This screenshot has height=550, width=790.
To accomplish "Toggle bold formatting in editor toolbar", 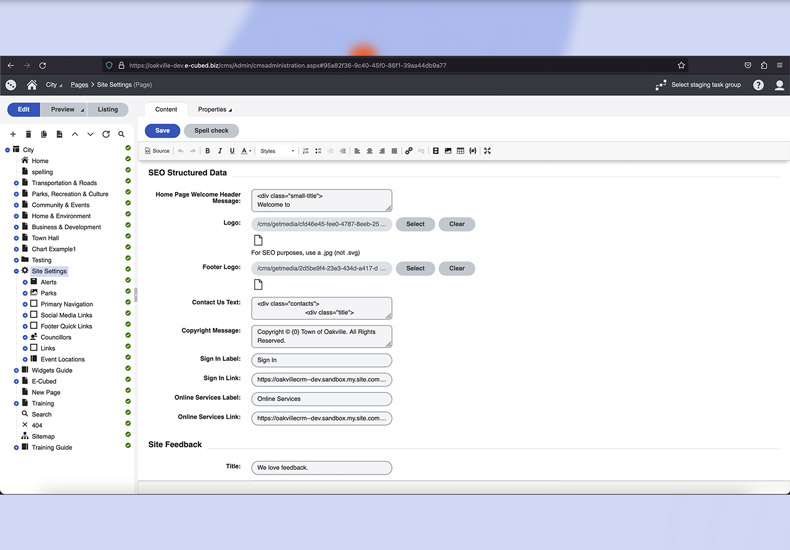I will coord(208,151).
